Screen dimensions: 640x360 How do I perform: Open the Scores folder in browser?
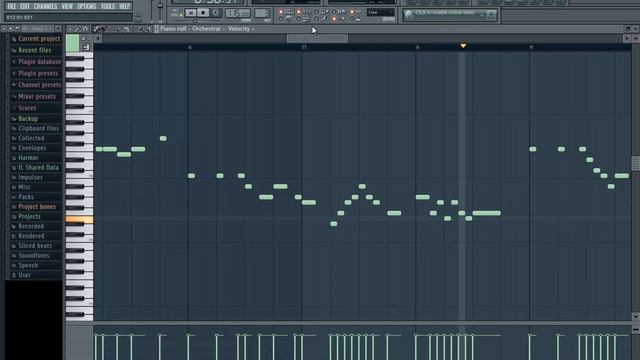(27, 108)
